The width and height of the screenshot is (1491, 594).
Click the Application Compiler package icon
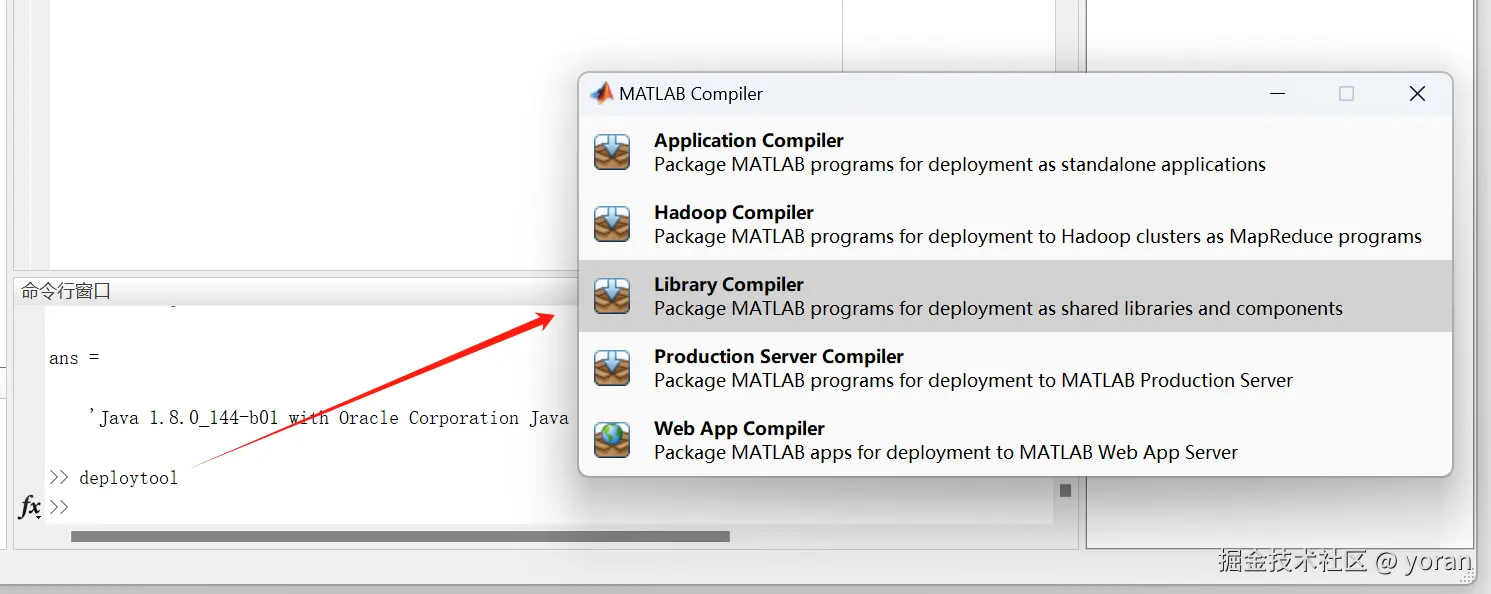(x=612, y=152)
